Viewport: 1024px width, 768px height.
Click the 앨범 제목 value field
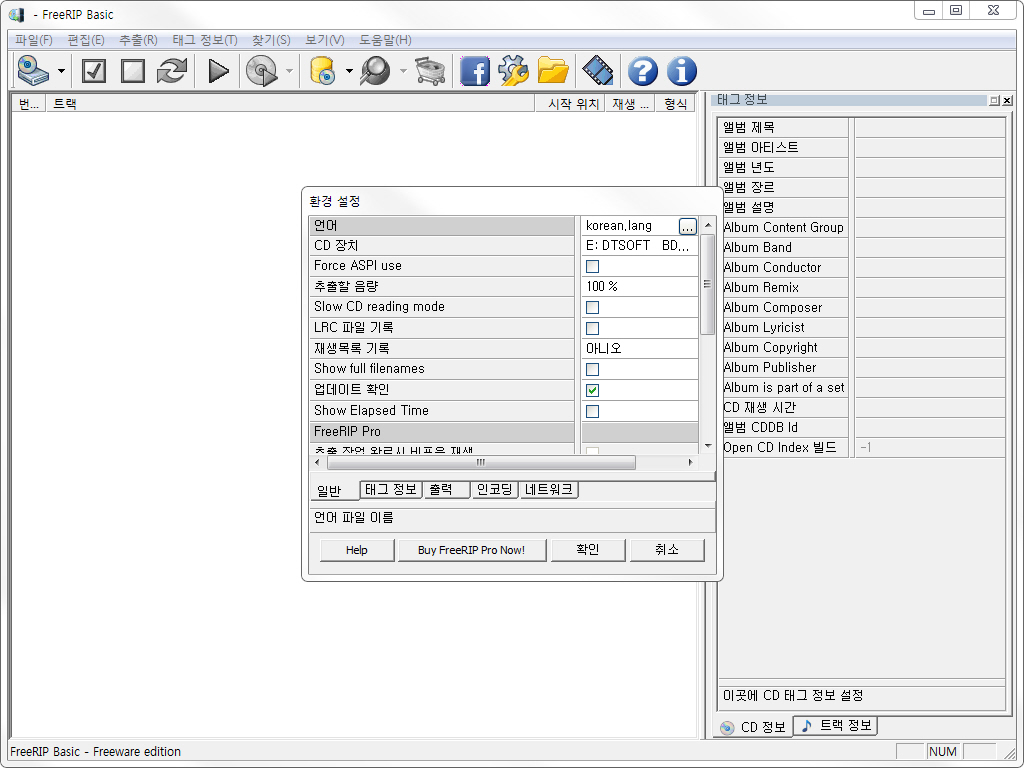(x=929, y=127)
